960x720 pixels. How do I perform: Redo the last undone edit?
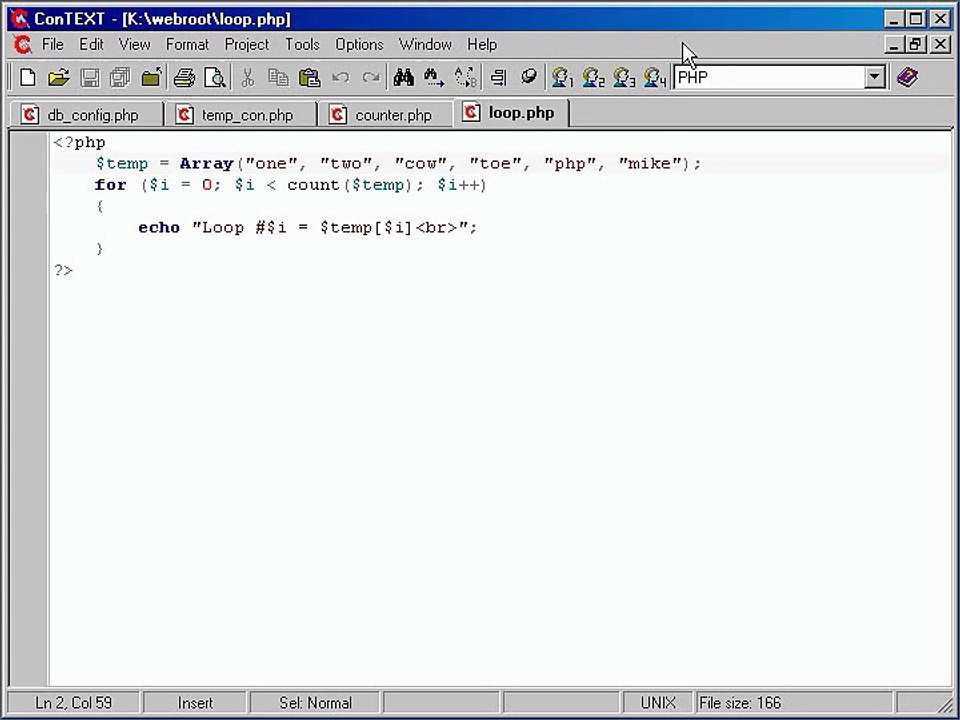pos(371,78)
